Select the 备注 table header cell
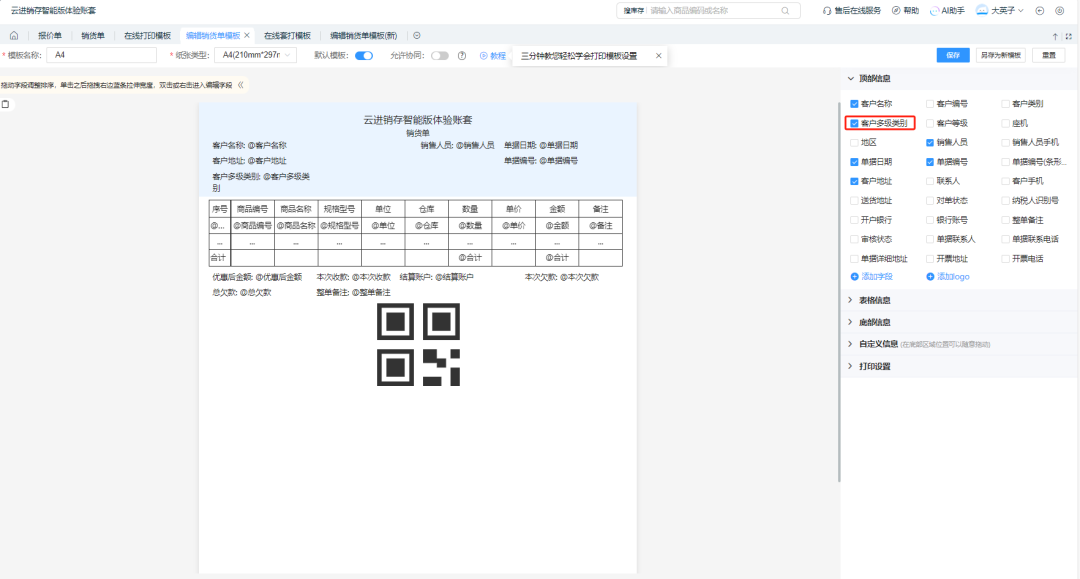The image size is (1080, 579). (x=601, y=209)
